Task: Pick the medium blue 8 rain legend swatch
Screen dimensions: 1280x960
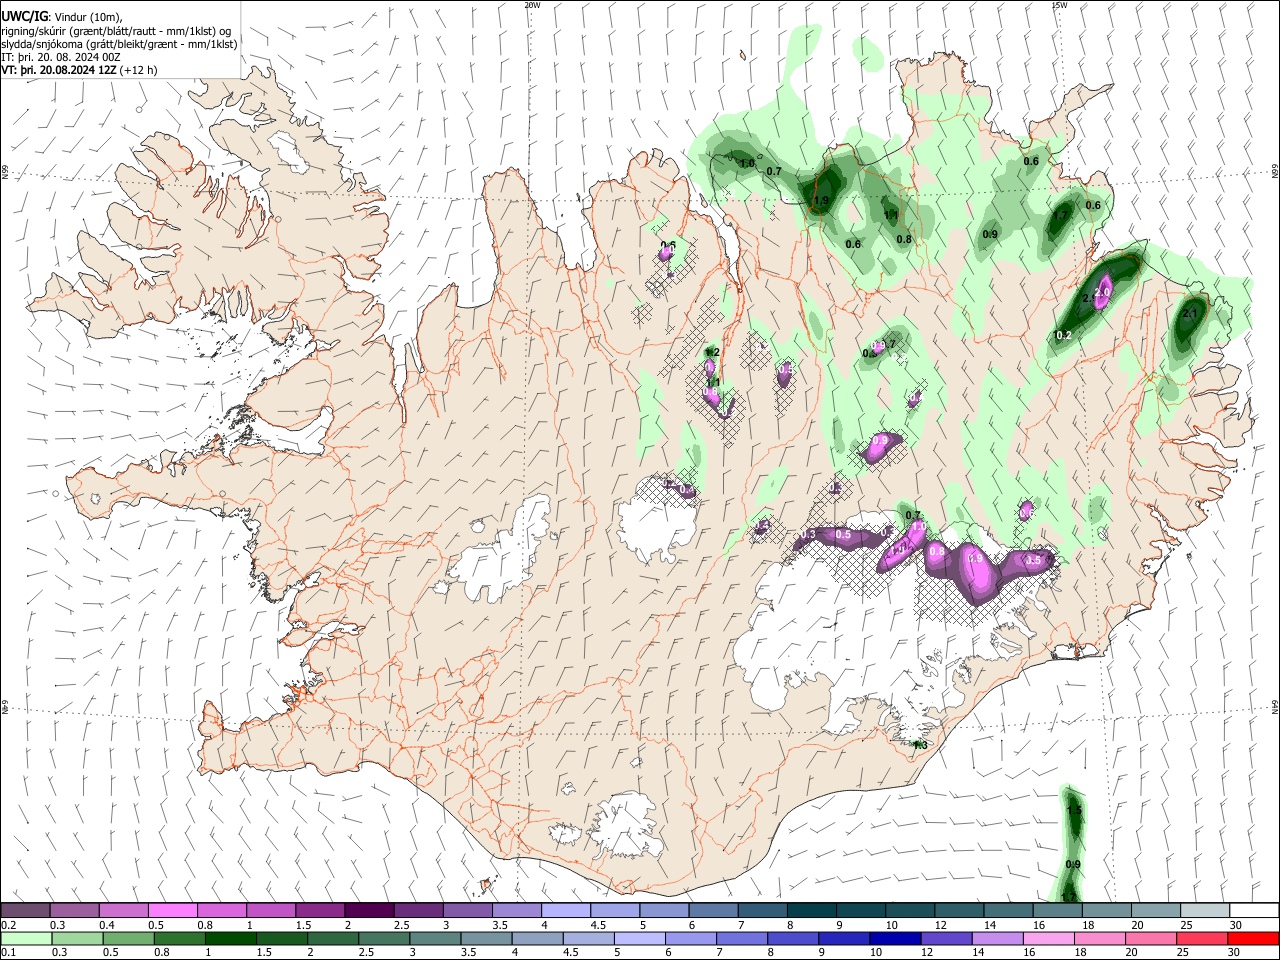Action: pyautogui.click(x=793, y=938)
